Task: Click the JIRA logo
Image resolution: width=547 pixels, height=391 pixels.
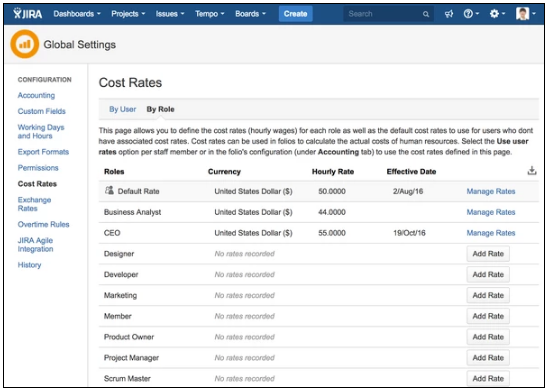Action: pyautogui.click(x=28, y=14)
